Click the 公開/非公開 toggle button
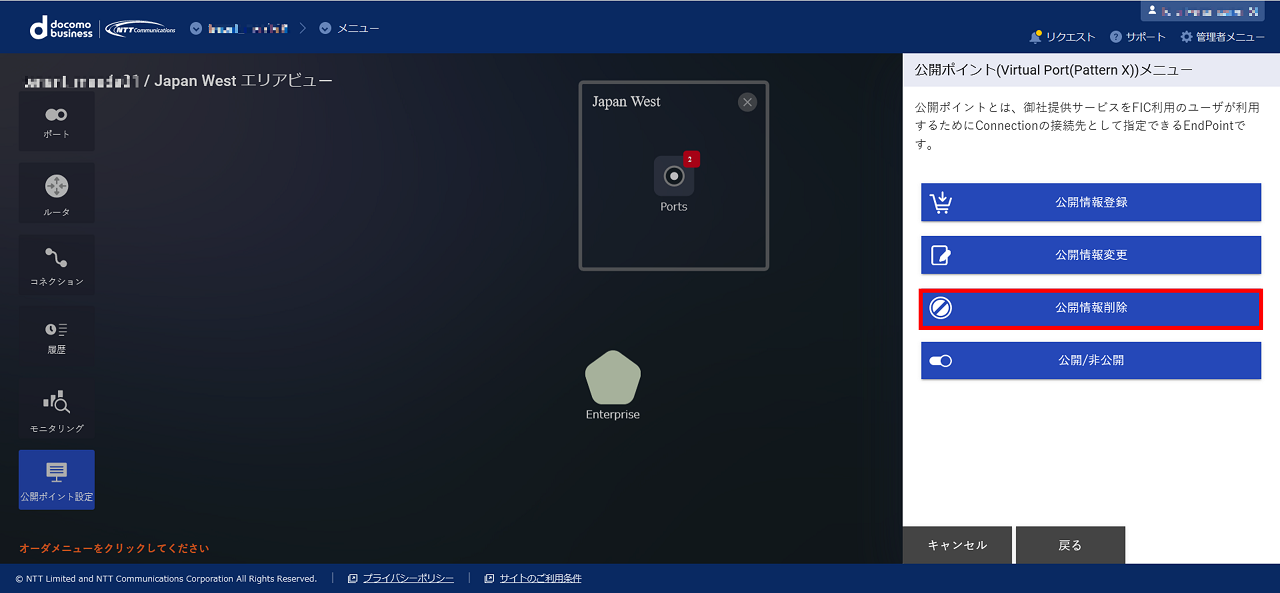 1091,360
